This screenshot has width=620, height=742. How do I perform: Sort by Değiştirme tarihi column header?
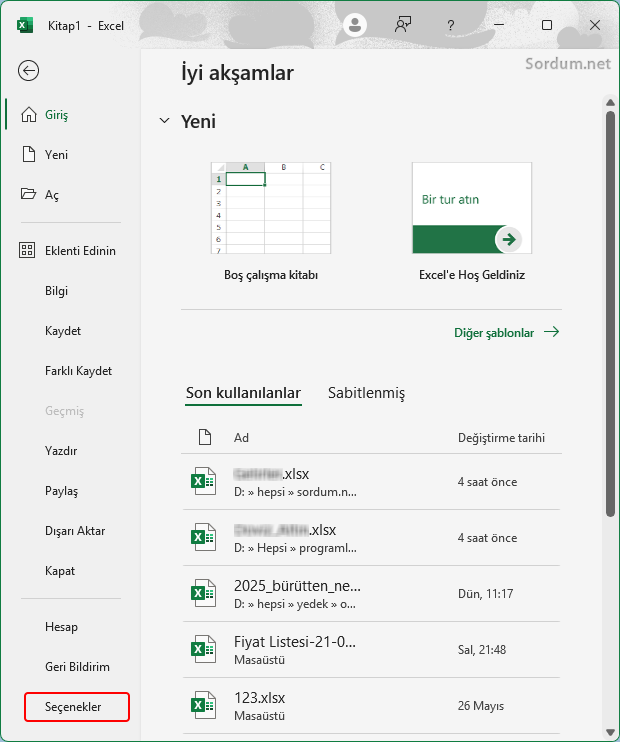[x=501, y=438]
